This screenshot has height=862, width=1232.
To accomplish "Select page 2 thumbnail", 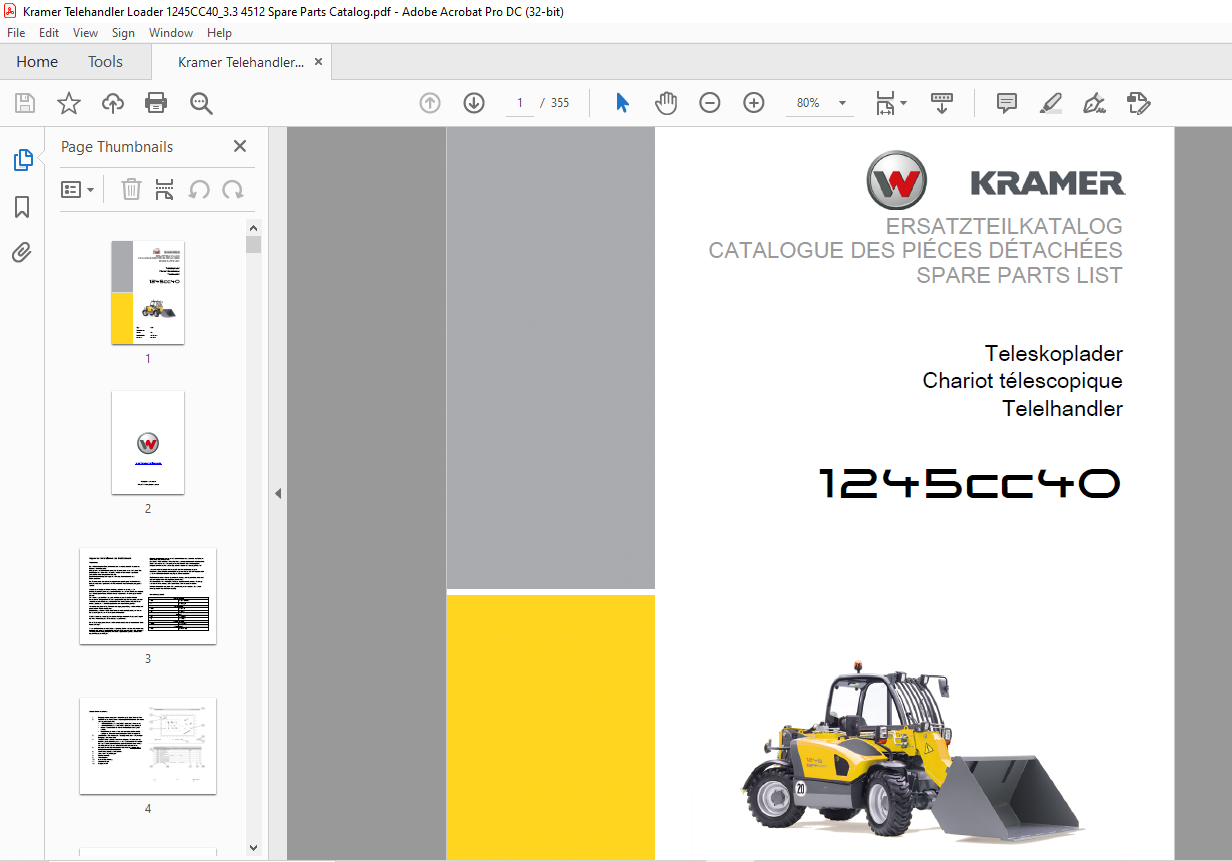I will click(148, 442).
